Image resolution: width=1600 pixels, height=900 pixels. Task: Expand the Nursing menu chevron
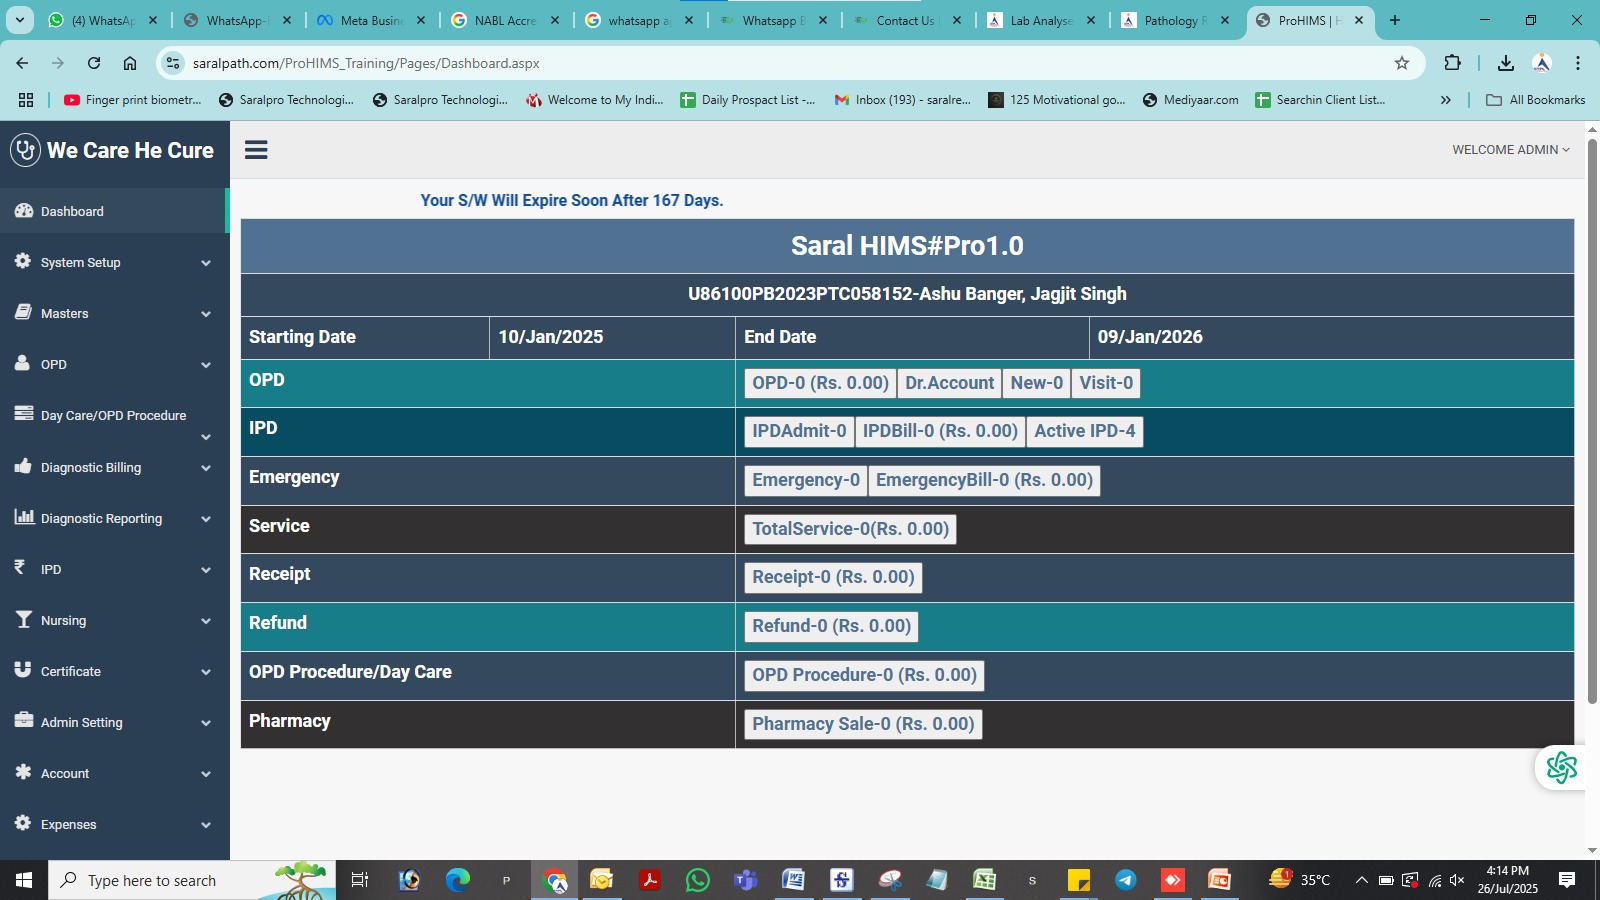[x=206, y=621]
